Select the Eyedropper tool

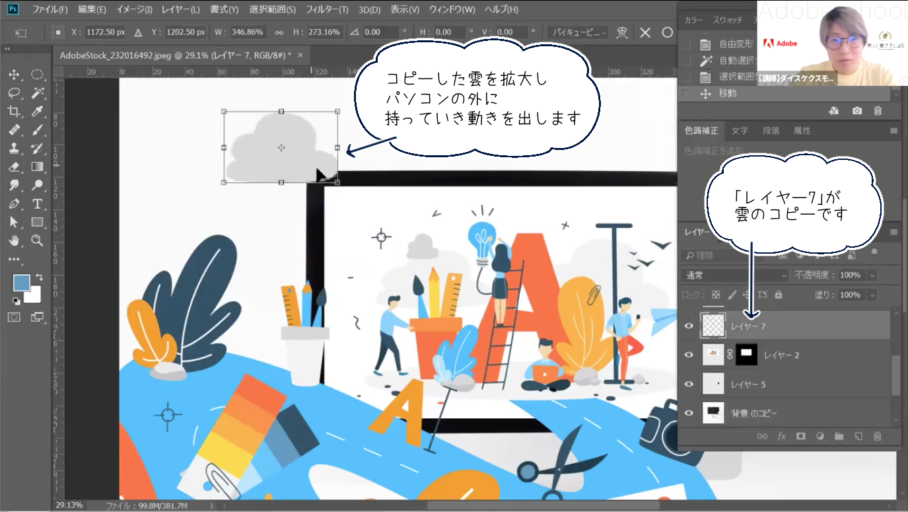tap(37, 111)
